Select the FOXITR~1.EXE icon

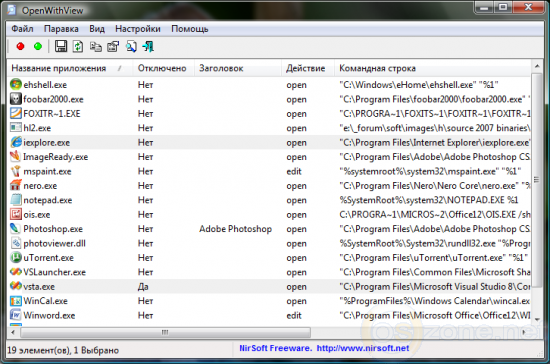[15, 113]
